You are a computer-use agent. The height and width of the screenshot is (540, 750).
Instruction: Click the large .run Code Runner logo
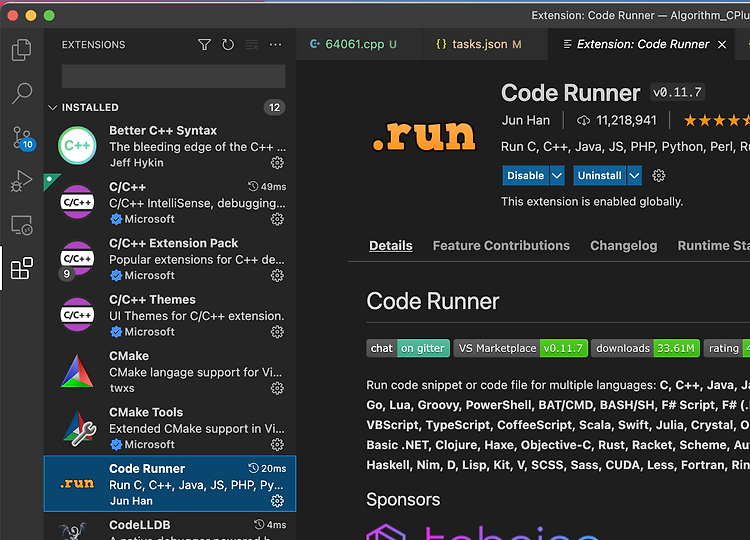click(424, 135)
